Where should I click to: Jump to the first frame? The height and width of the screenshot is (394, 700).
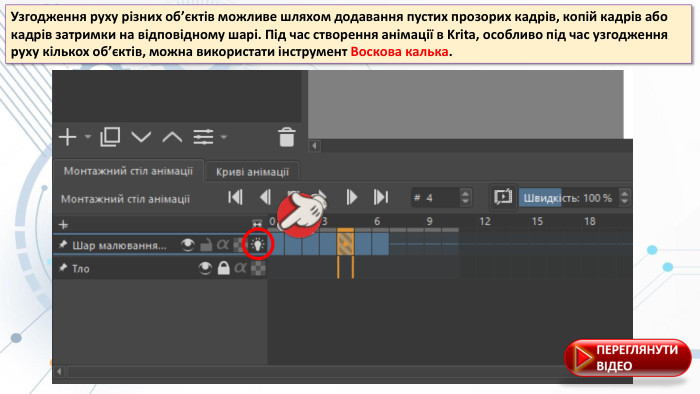(x=235, y=197)
